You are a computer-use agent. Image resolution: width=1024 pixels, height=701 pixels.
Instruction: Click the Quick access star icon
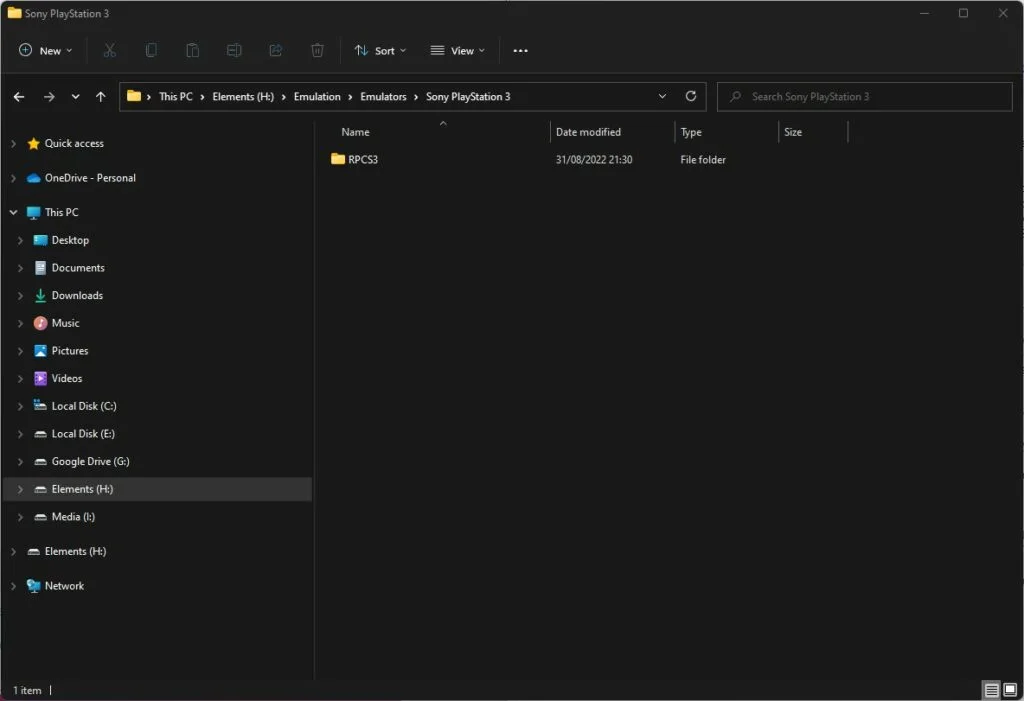click(x=34, y=144)
